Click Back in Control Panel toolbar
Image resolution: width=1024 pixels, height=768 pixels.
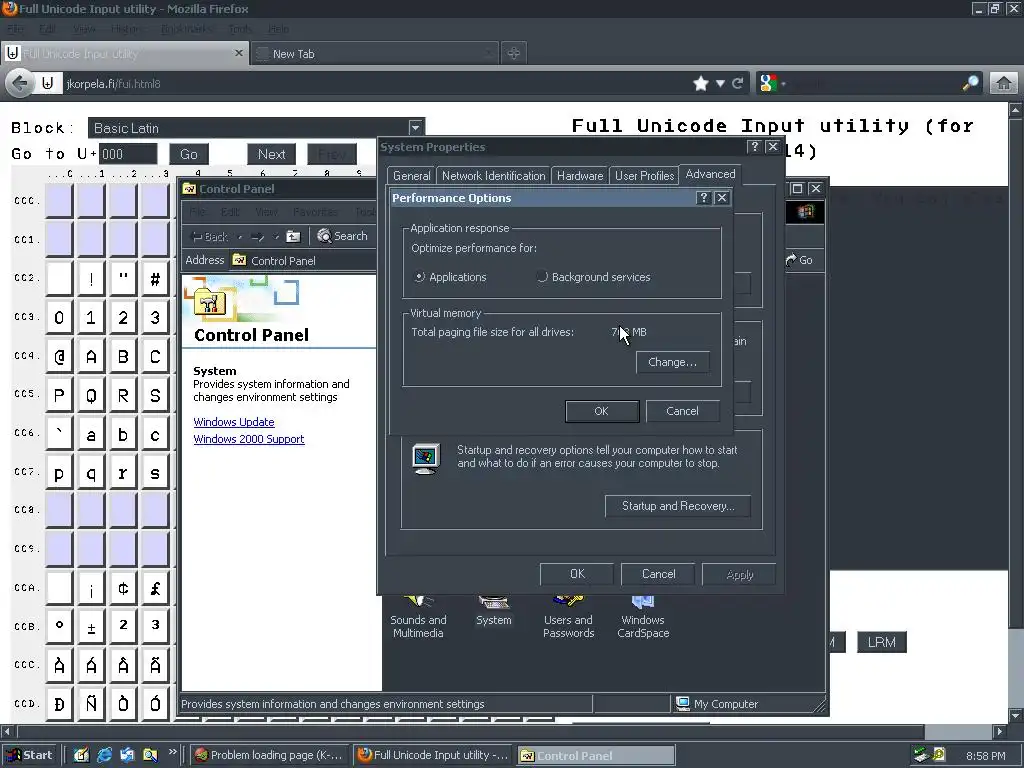(x=210, y=236)
